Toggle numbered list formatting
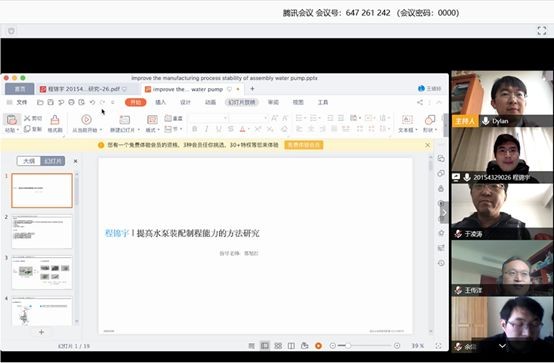Viewport: 554px width, 363px height. point(314,118)
